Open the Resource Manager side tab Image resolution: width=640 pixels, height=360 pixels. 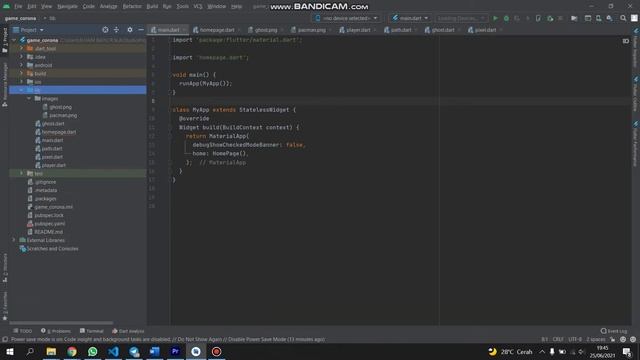tap(5, 85)
